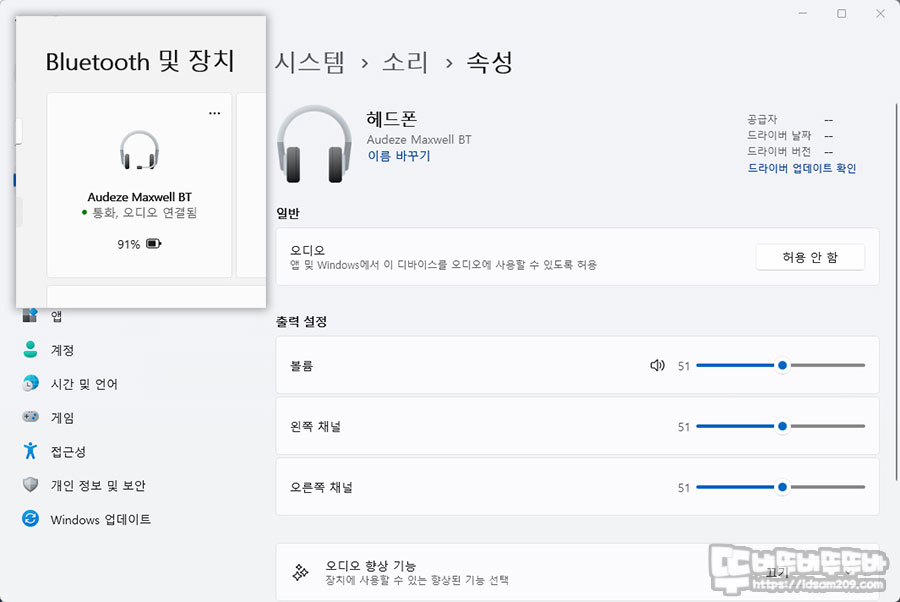The image size is (900, 602).
Task: Click the 91% battery level text
Action: [x=129, y=244]
